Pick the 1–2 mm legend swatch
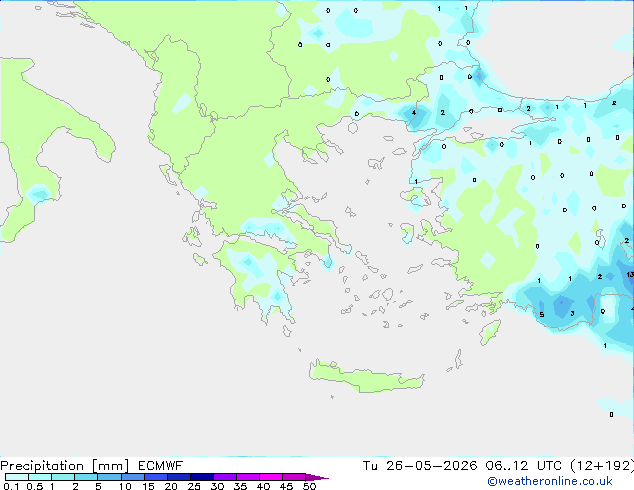 (x=63, y=477)
